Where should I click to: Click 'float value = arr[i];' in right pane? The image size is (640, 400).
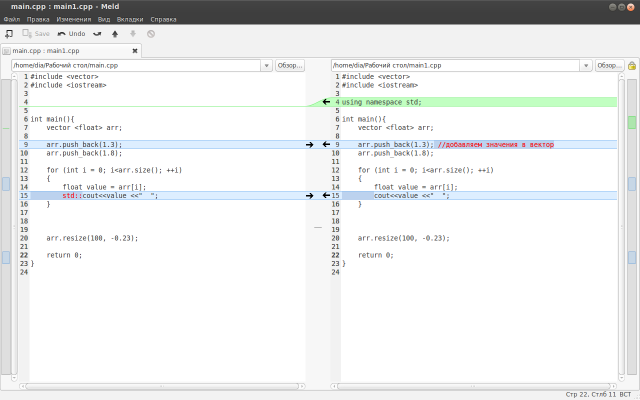pyautogui.click(x=416, y=187)
